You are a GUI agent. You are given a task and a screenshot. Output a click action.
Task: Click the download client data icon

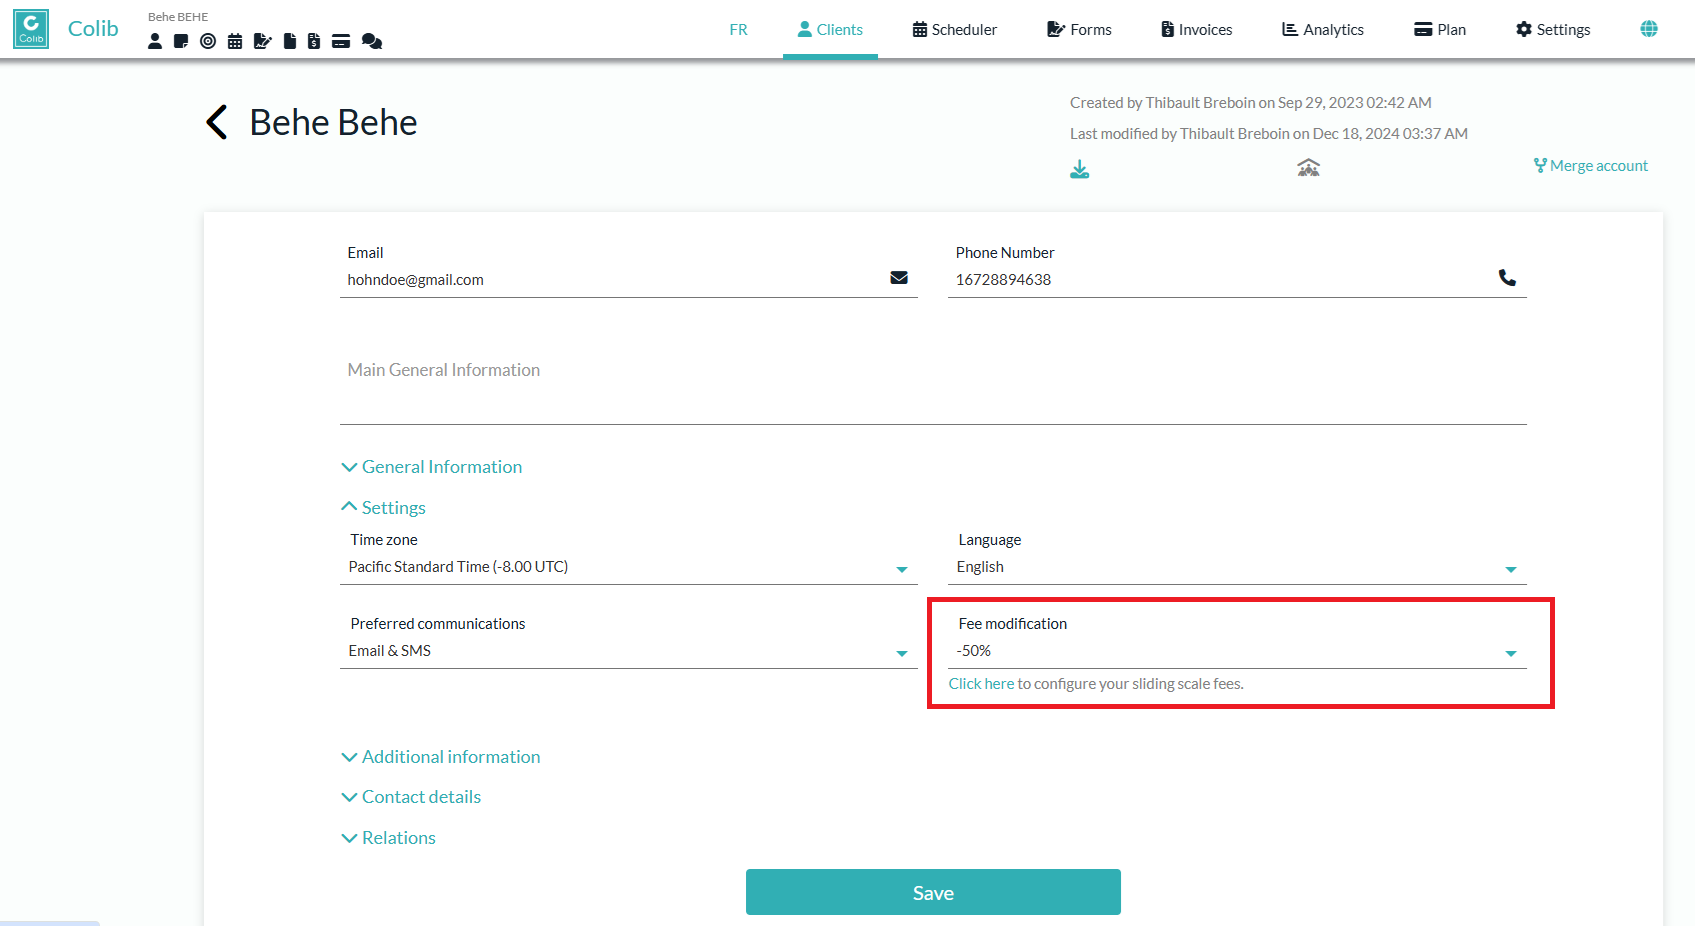pyautogui.click(x=1080, y=169)
